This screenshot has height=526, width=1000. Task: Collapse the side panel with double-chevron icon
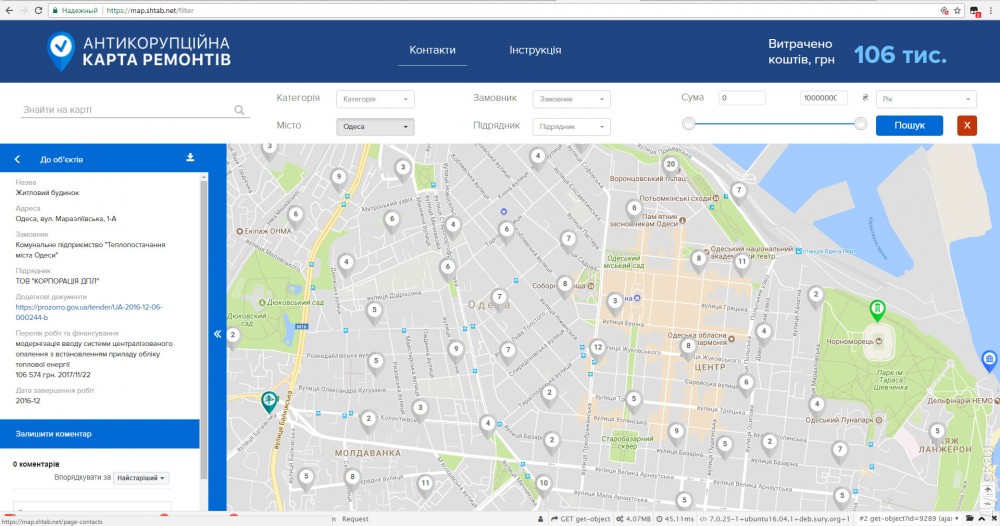(x=217, y=334)
